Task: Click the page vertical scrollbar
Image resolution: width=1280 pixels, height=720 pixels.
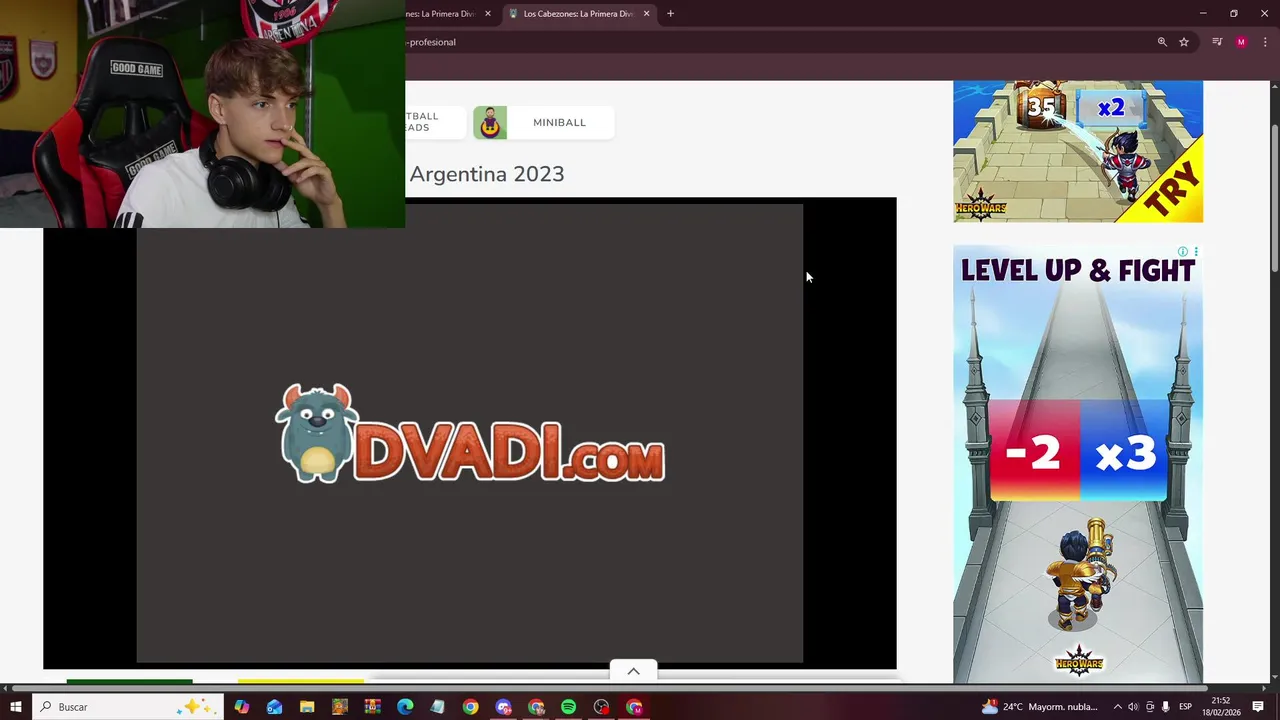Action: [1274, 197]
